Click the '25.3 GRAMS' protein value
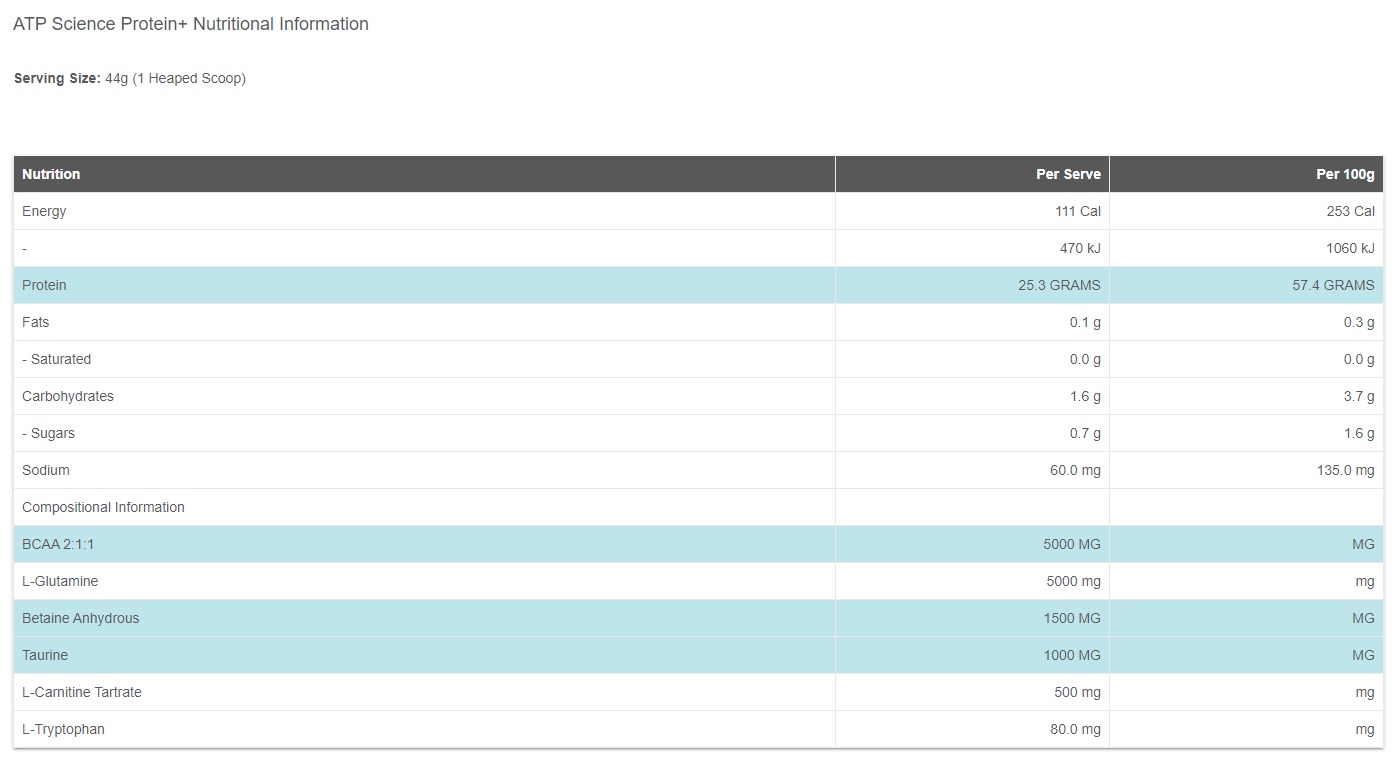The height and width of the screenshot is (761, 1395). click(1059, 285)
